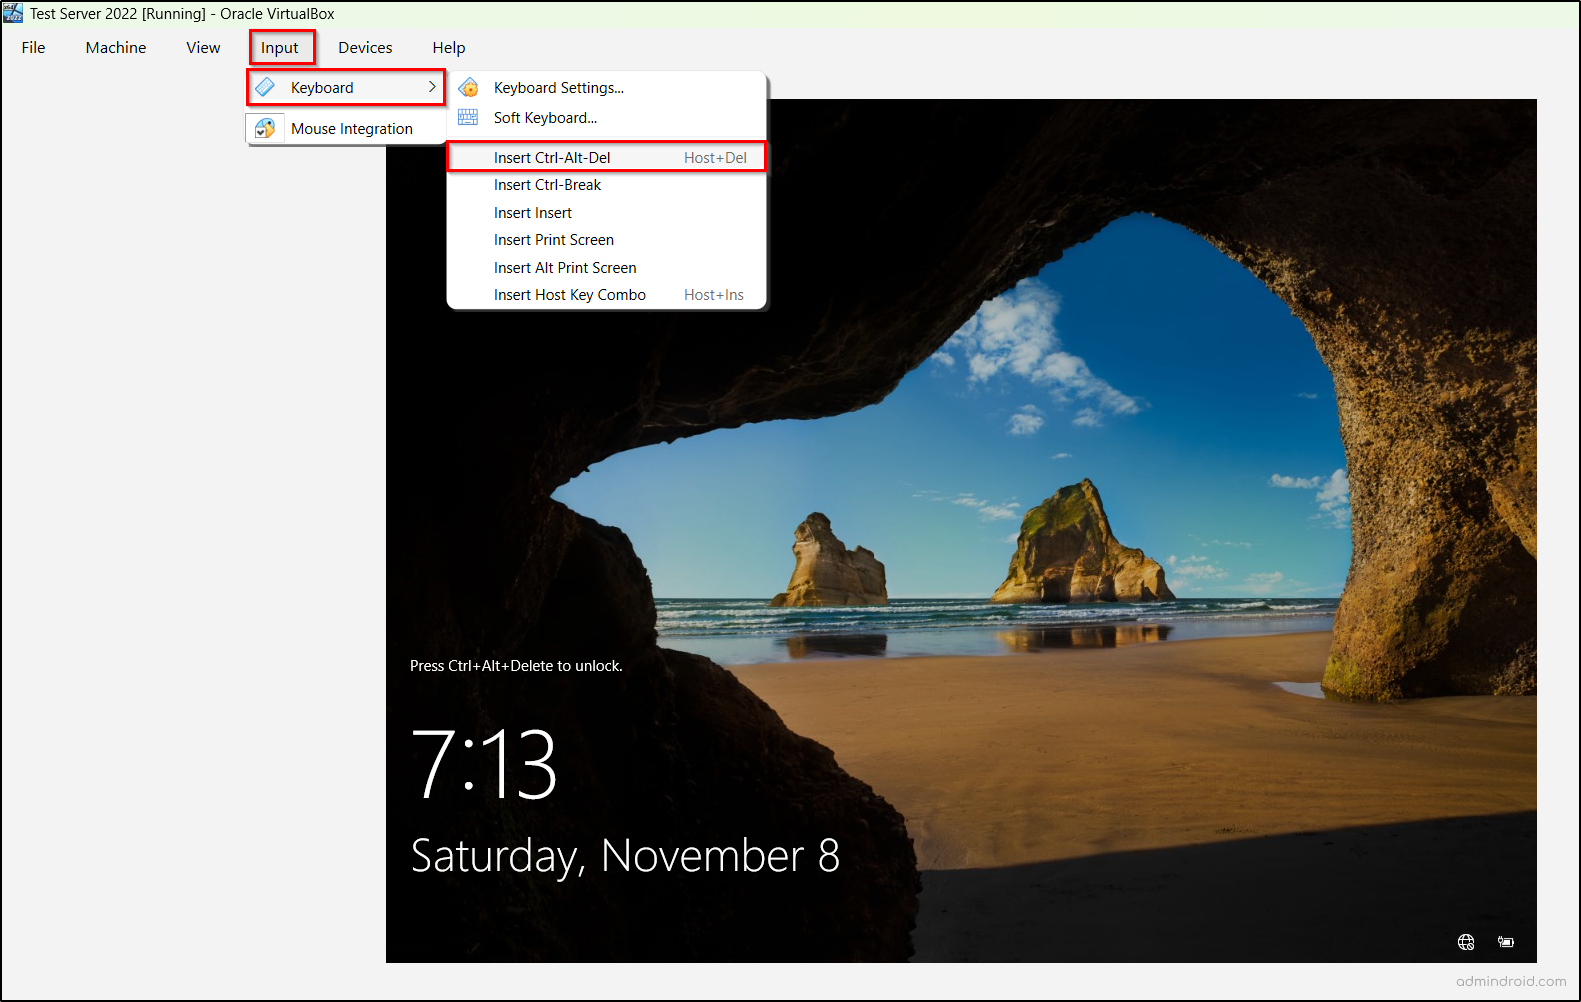1581x1002 pixels.
Task: Click the Keyboard submenu entry
Action: click(x=346, y=87)
